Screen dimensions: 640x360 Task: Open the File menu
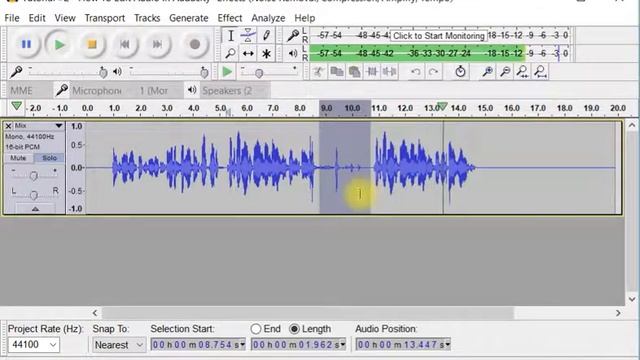click(x=12, y=18)
